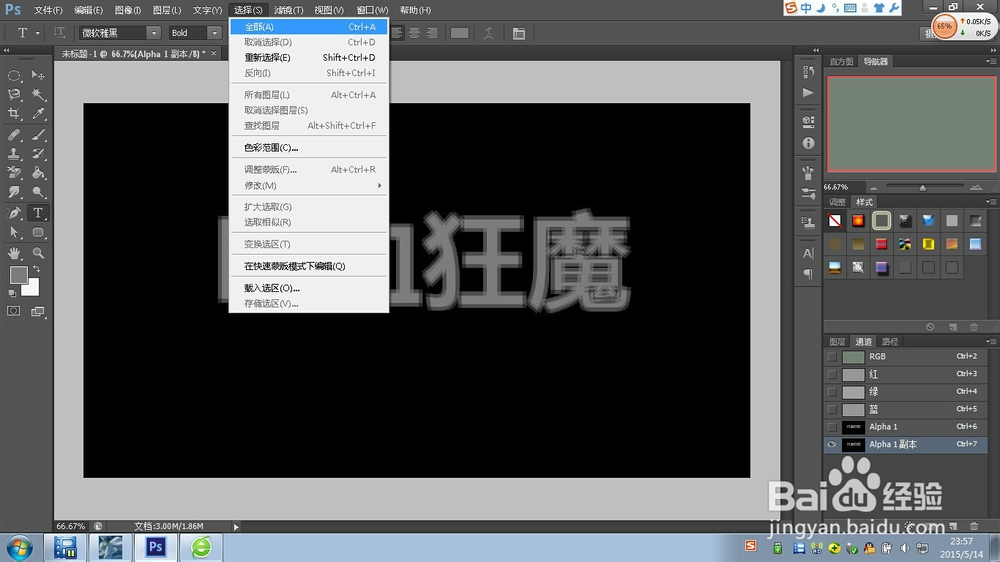Open the Styles panel options menu
The height and width of the screenshot is (562, 1000).
click(x=990, y=202)
